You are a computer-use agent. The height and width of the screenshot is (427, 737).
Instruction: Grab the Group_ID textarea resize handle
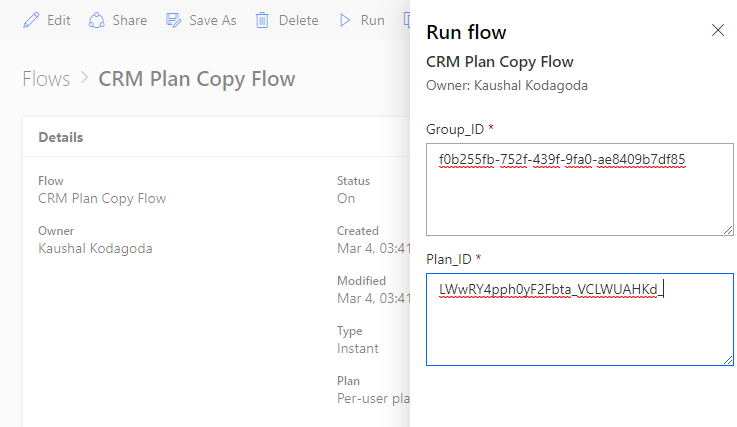click(x=728, y=230)
